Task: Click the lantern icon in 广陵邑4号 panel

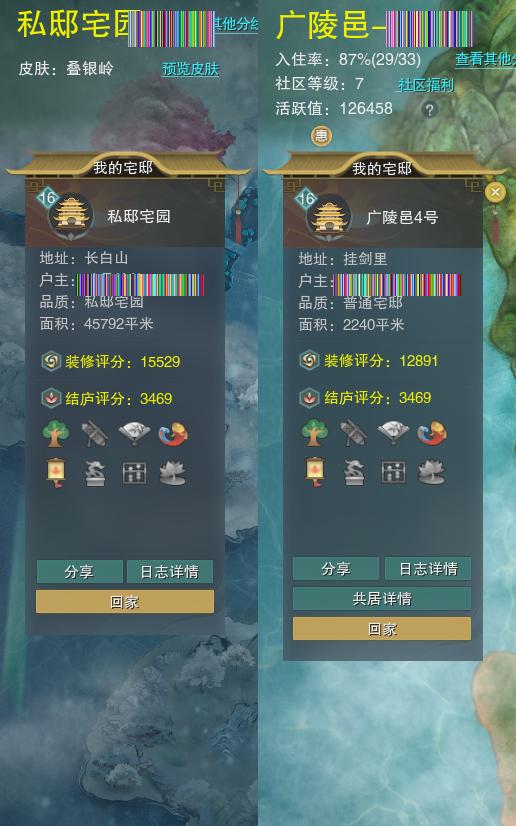Action: 314,472
